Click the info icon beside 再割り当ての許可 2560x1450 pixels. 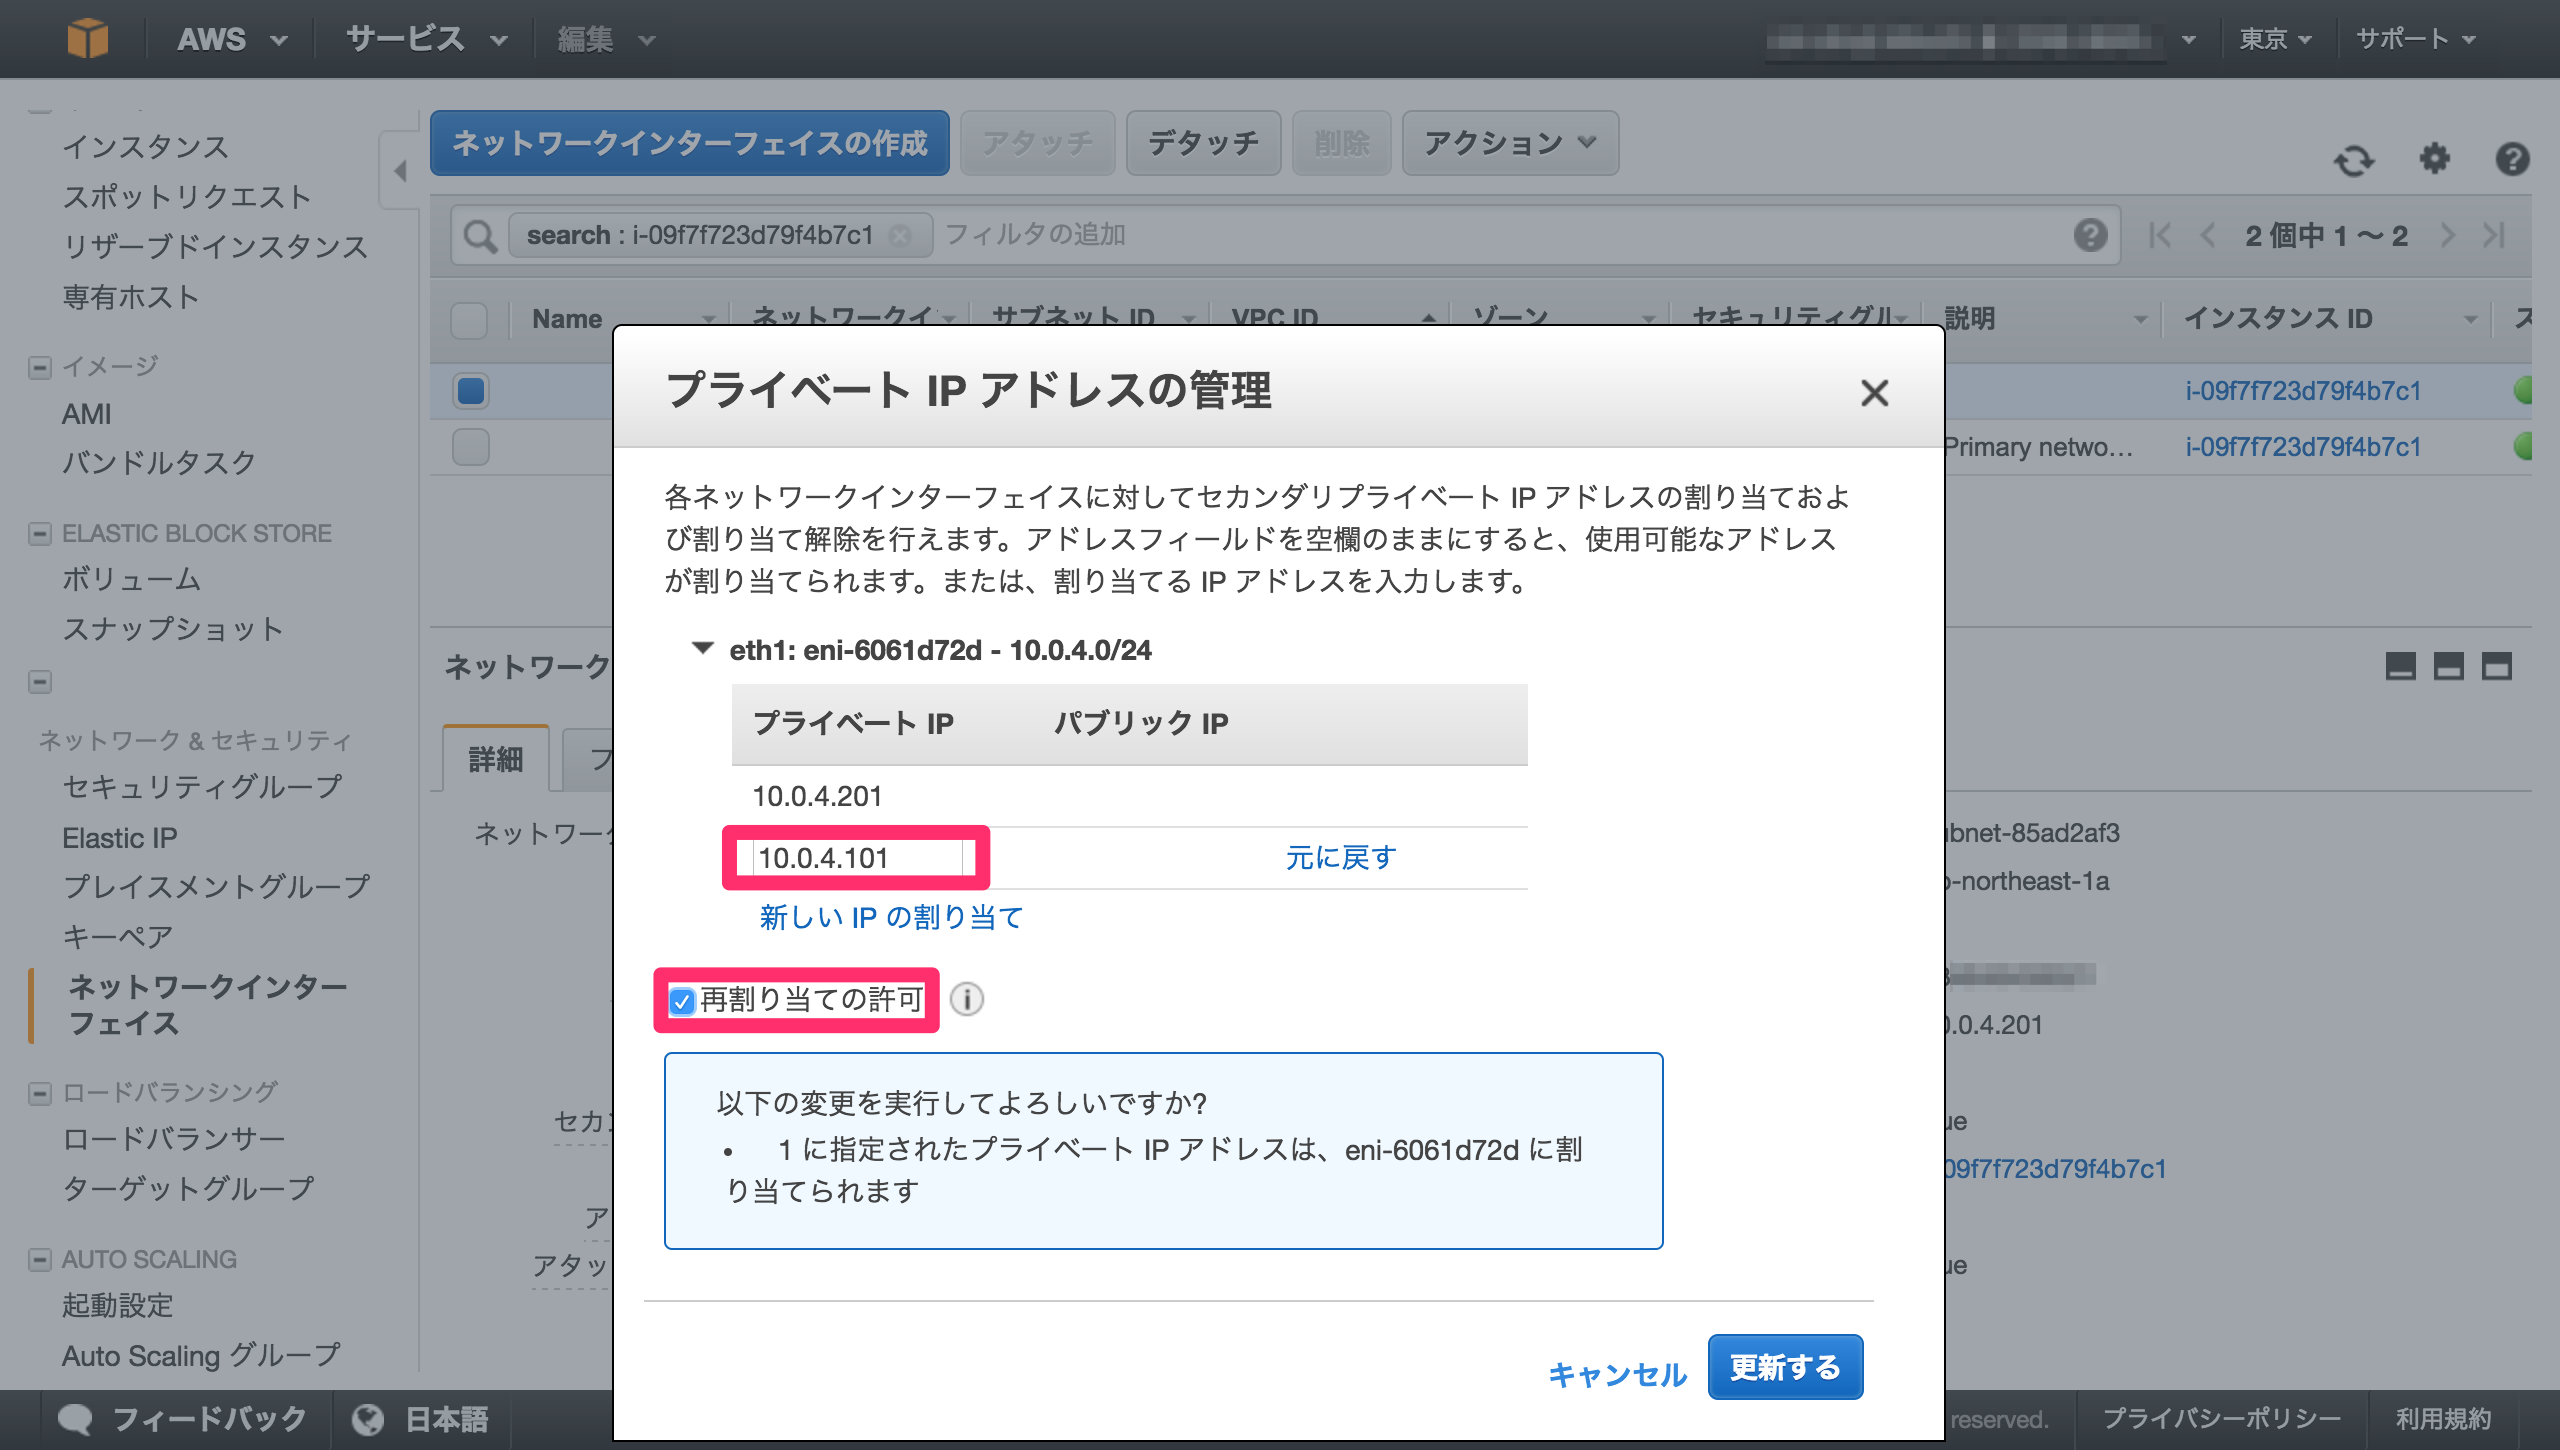tap(968, 999)
